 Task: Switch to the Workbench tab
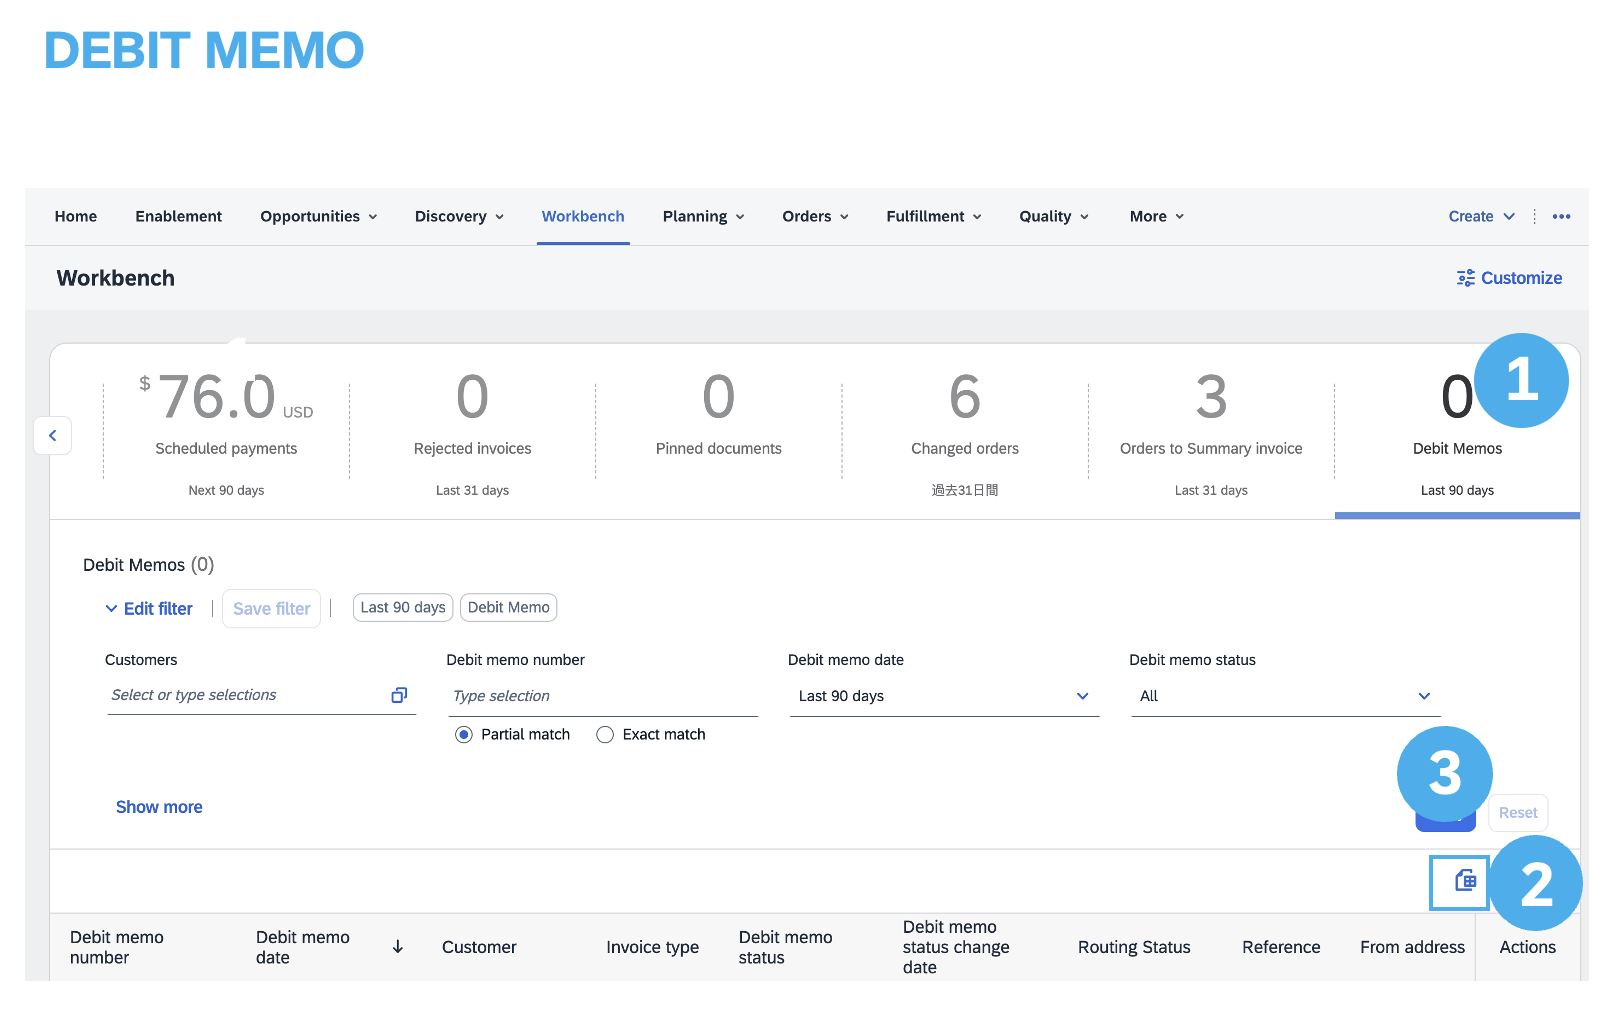click(583, 217)
